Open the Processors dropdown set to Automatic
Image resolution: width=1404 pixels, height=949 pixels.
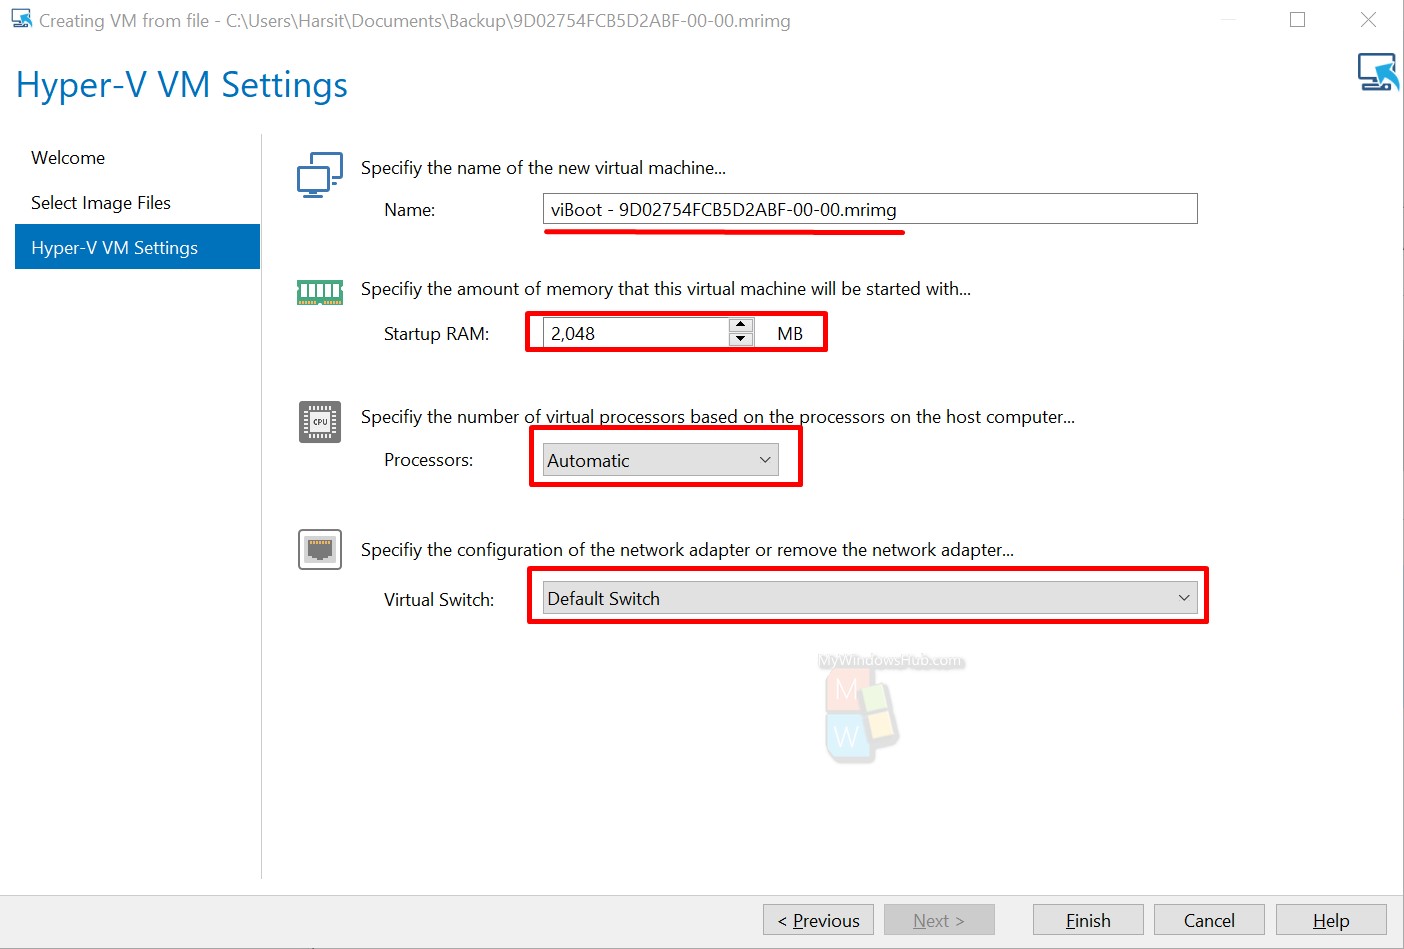click(x=660, y=460)
